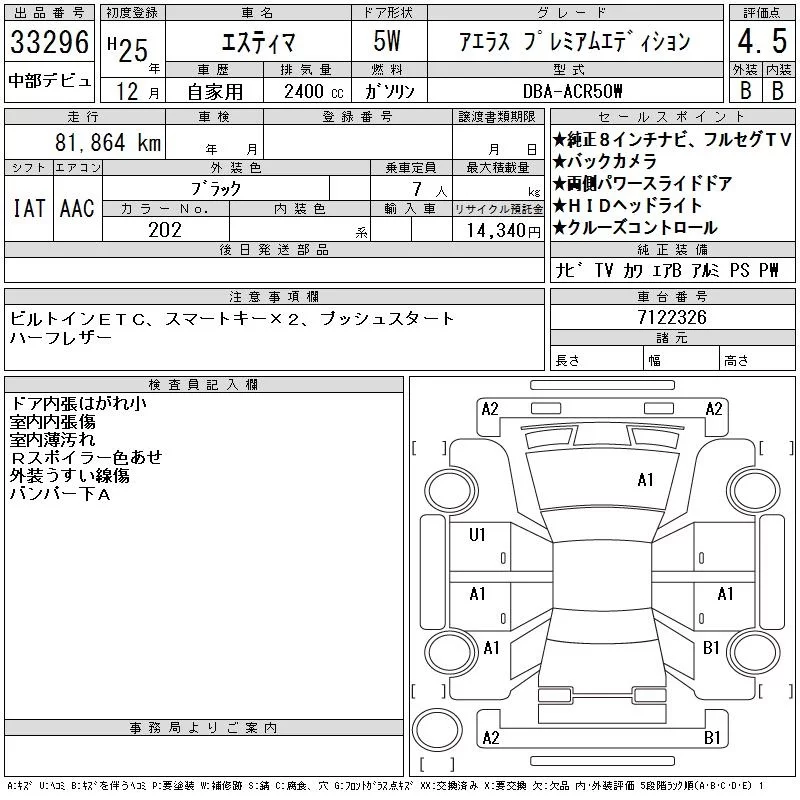Click the recycle deposit amount 14,340円
This screenshot has height=800, width=800.
pyautogui.click(x=497, y=231)
